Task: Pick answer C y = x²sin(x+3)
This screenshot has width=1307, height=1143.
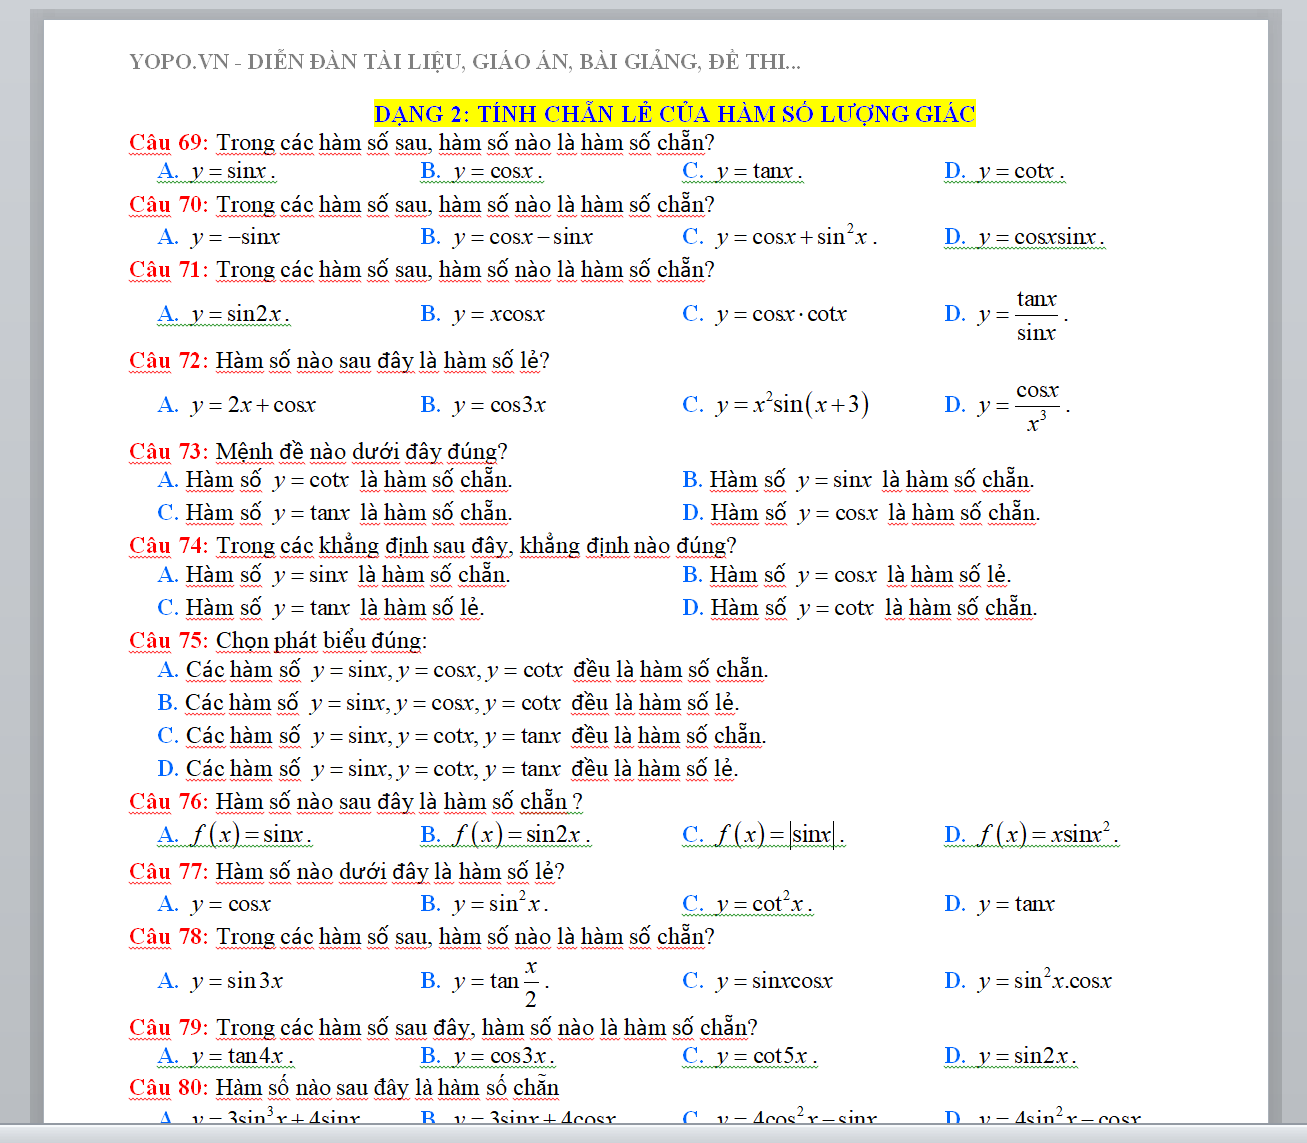Action: 776,405
